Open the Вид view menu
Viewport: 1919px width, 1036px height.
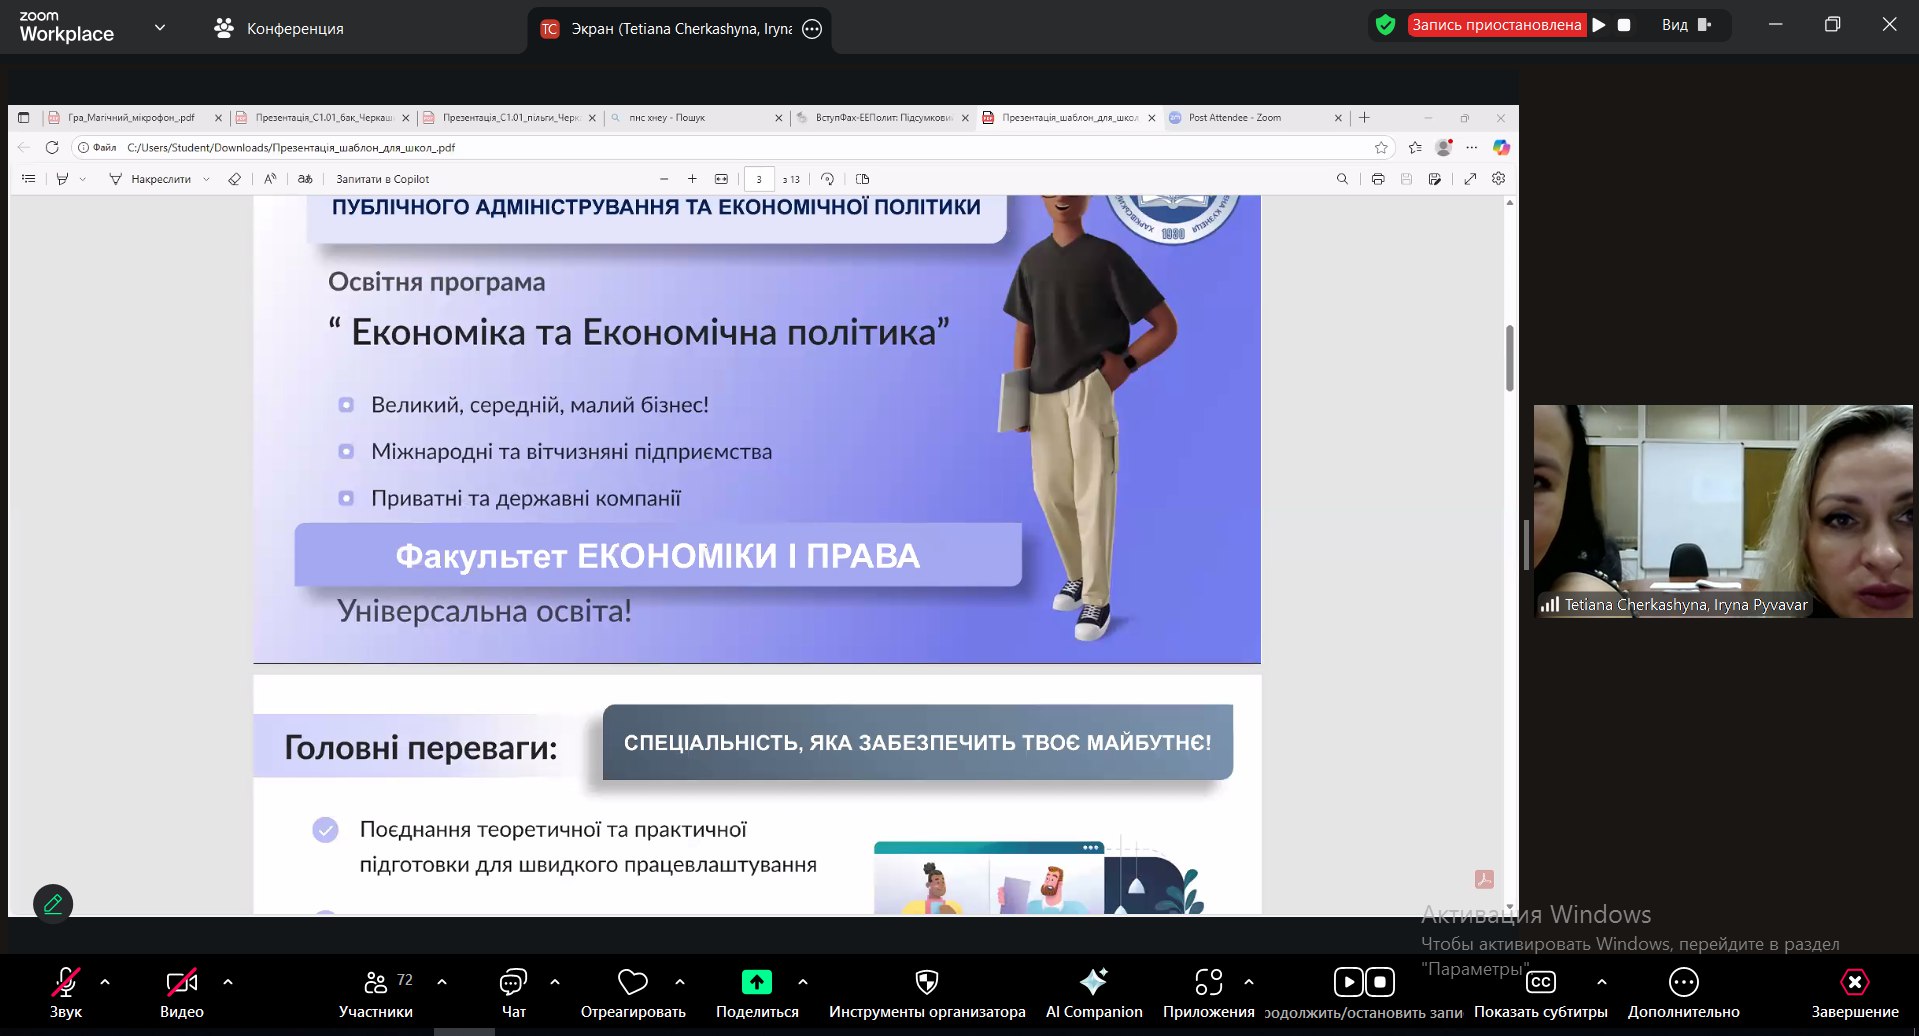coord(1686,25)
